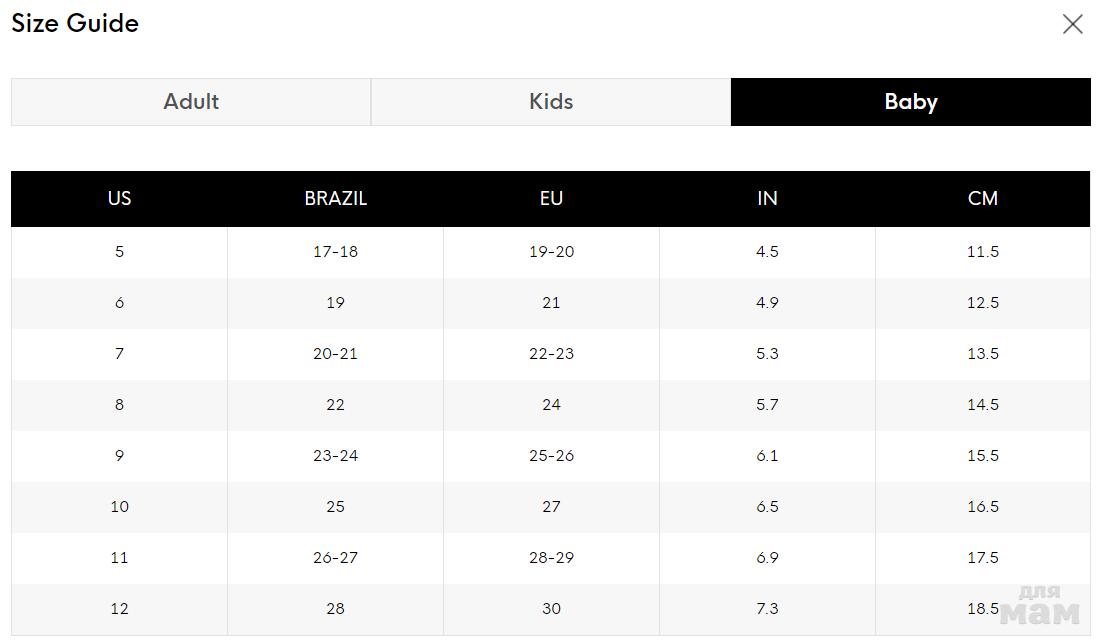Click the 5.7 inches cell

point(767,405)
